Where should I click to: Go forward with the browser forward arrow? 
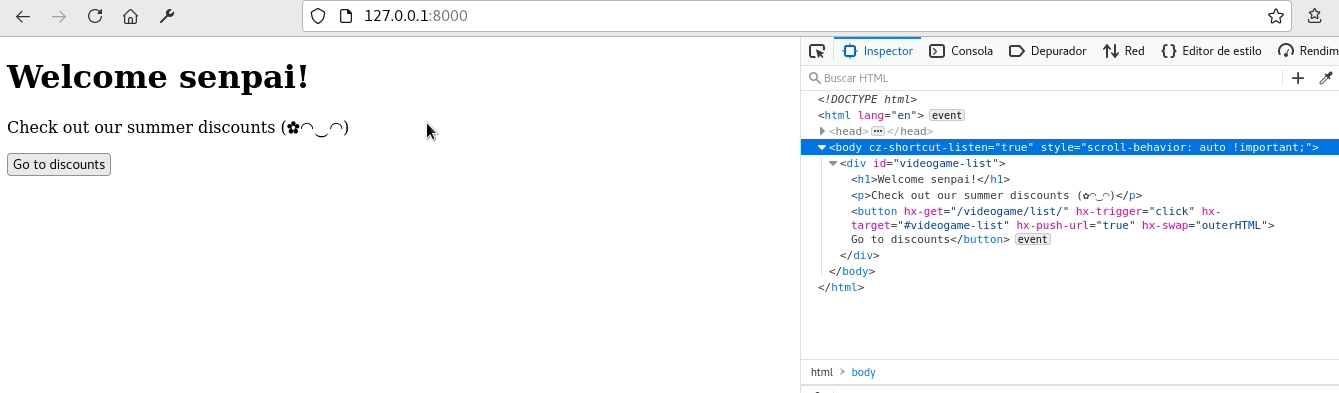59,16
